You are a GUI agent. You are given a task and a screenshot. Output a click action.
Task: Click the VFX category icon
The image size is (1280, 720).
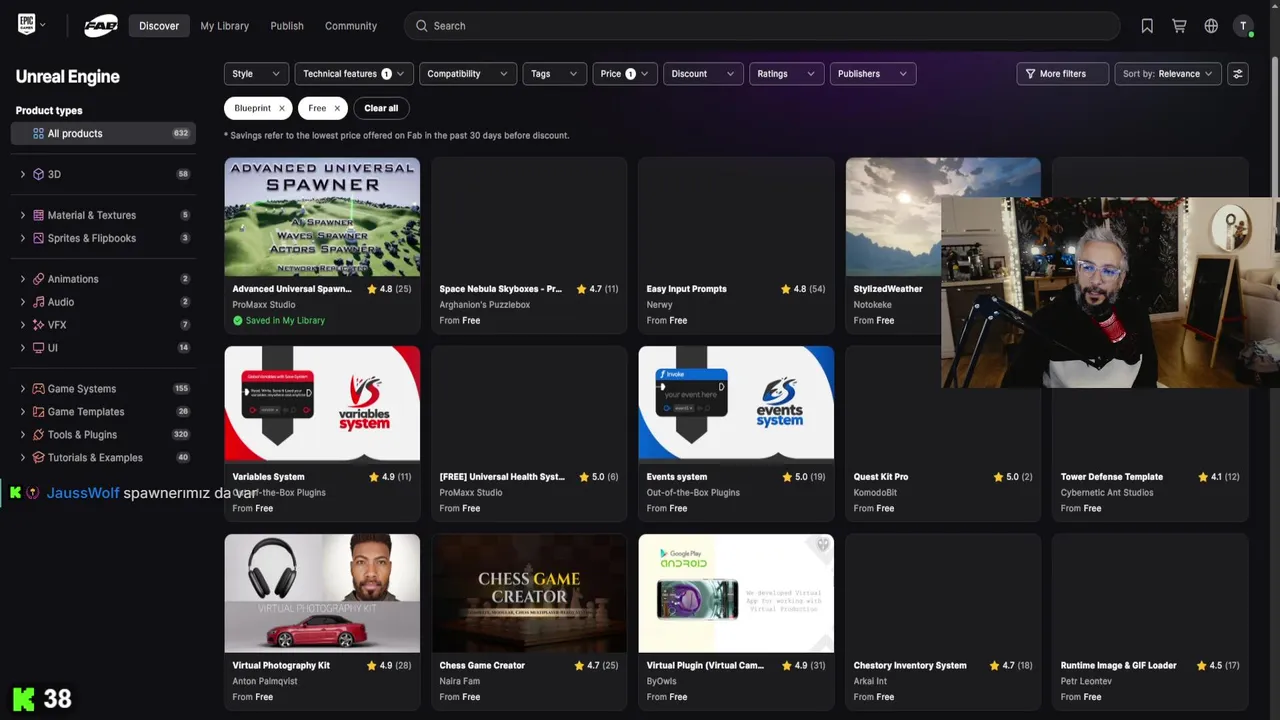pyautogui.click(x=38, y=325)
